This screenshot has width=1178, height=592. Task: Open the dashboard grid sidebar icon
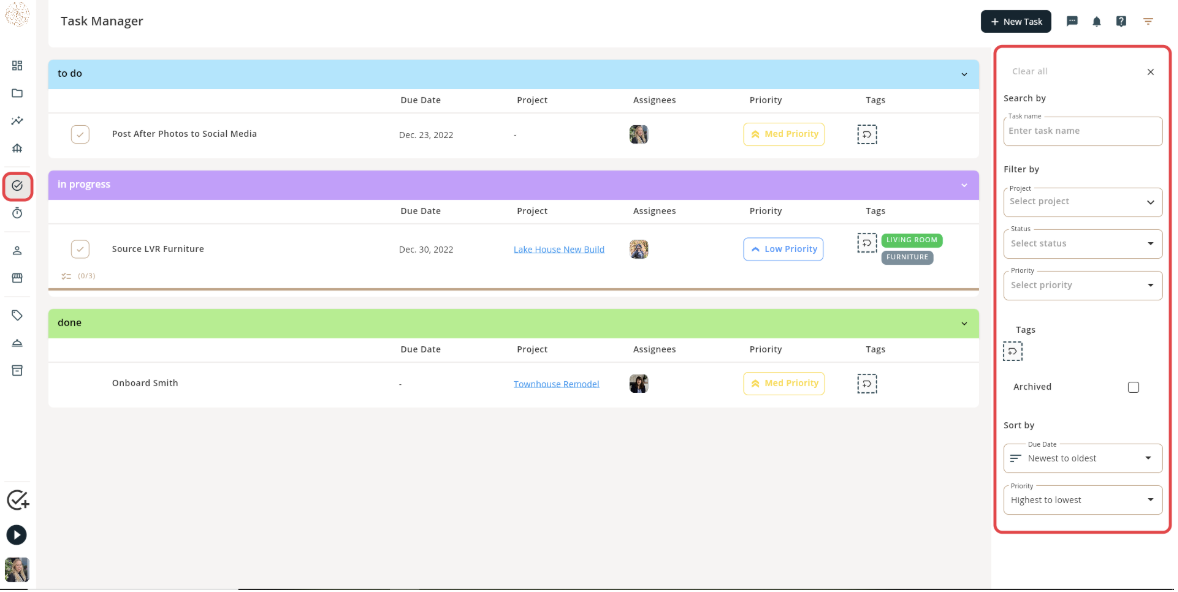17,65
